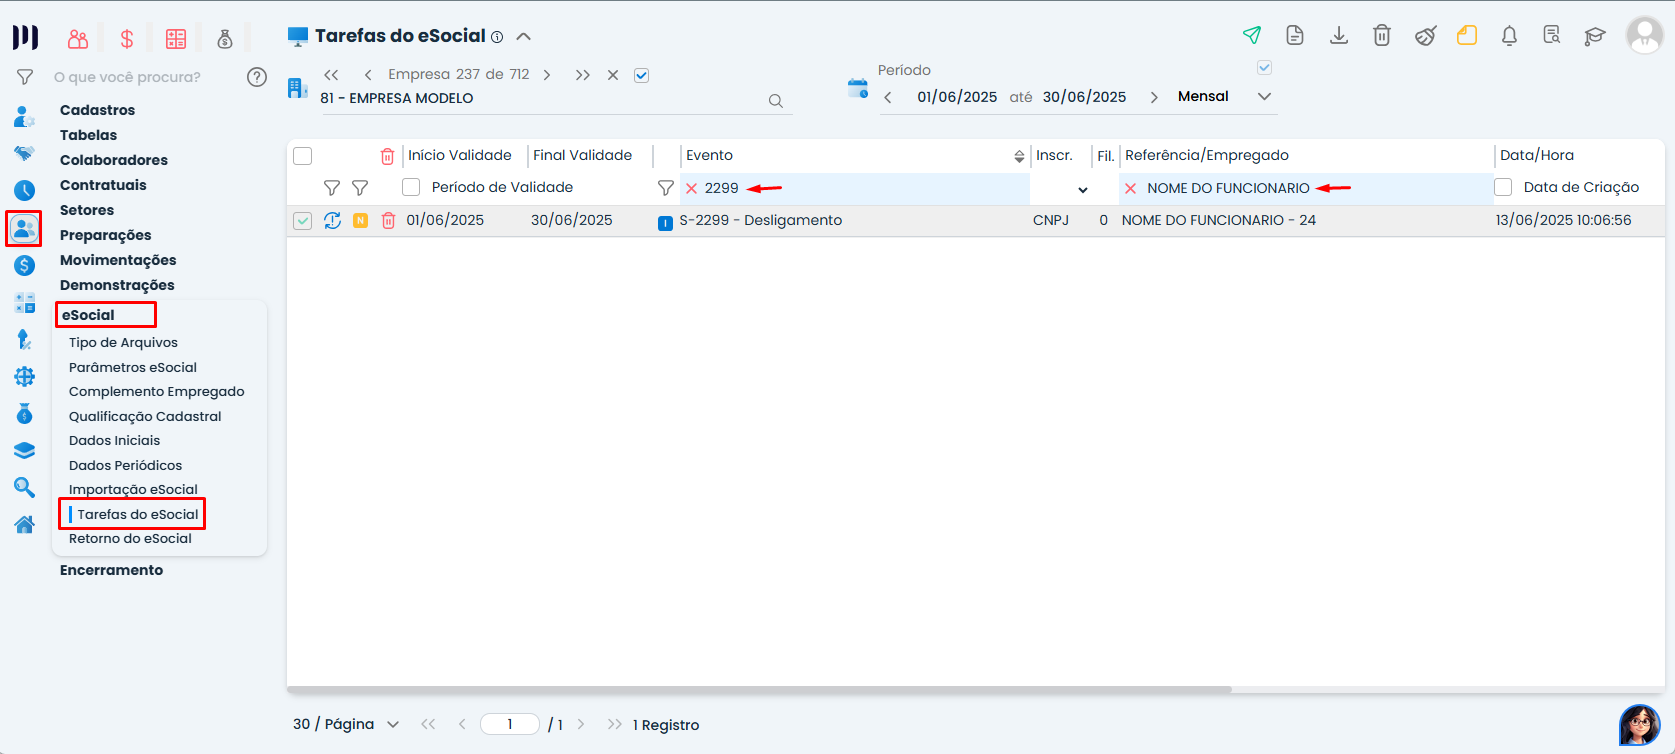This screenshot has width=1675, height=754.
Task: Click the company search magnifier icon
Action: pos(775,101)
